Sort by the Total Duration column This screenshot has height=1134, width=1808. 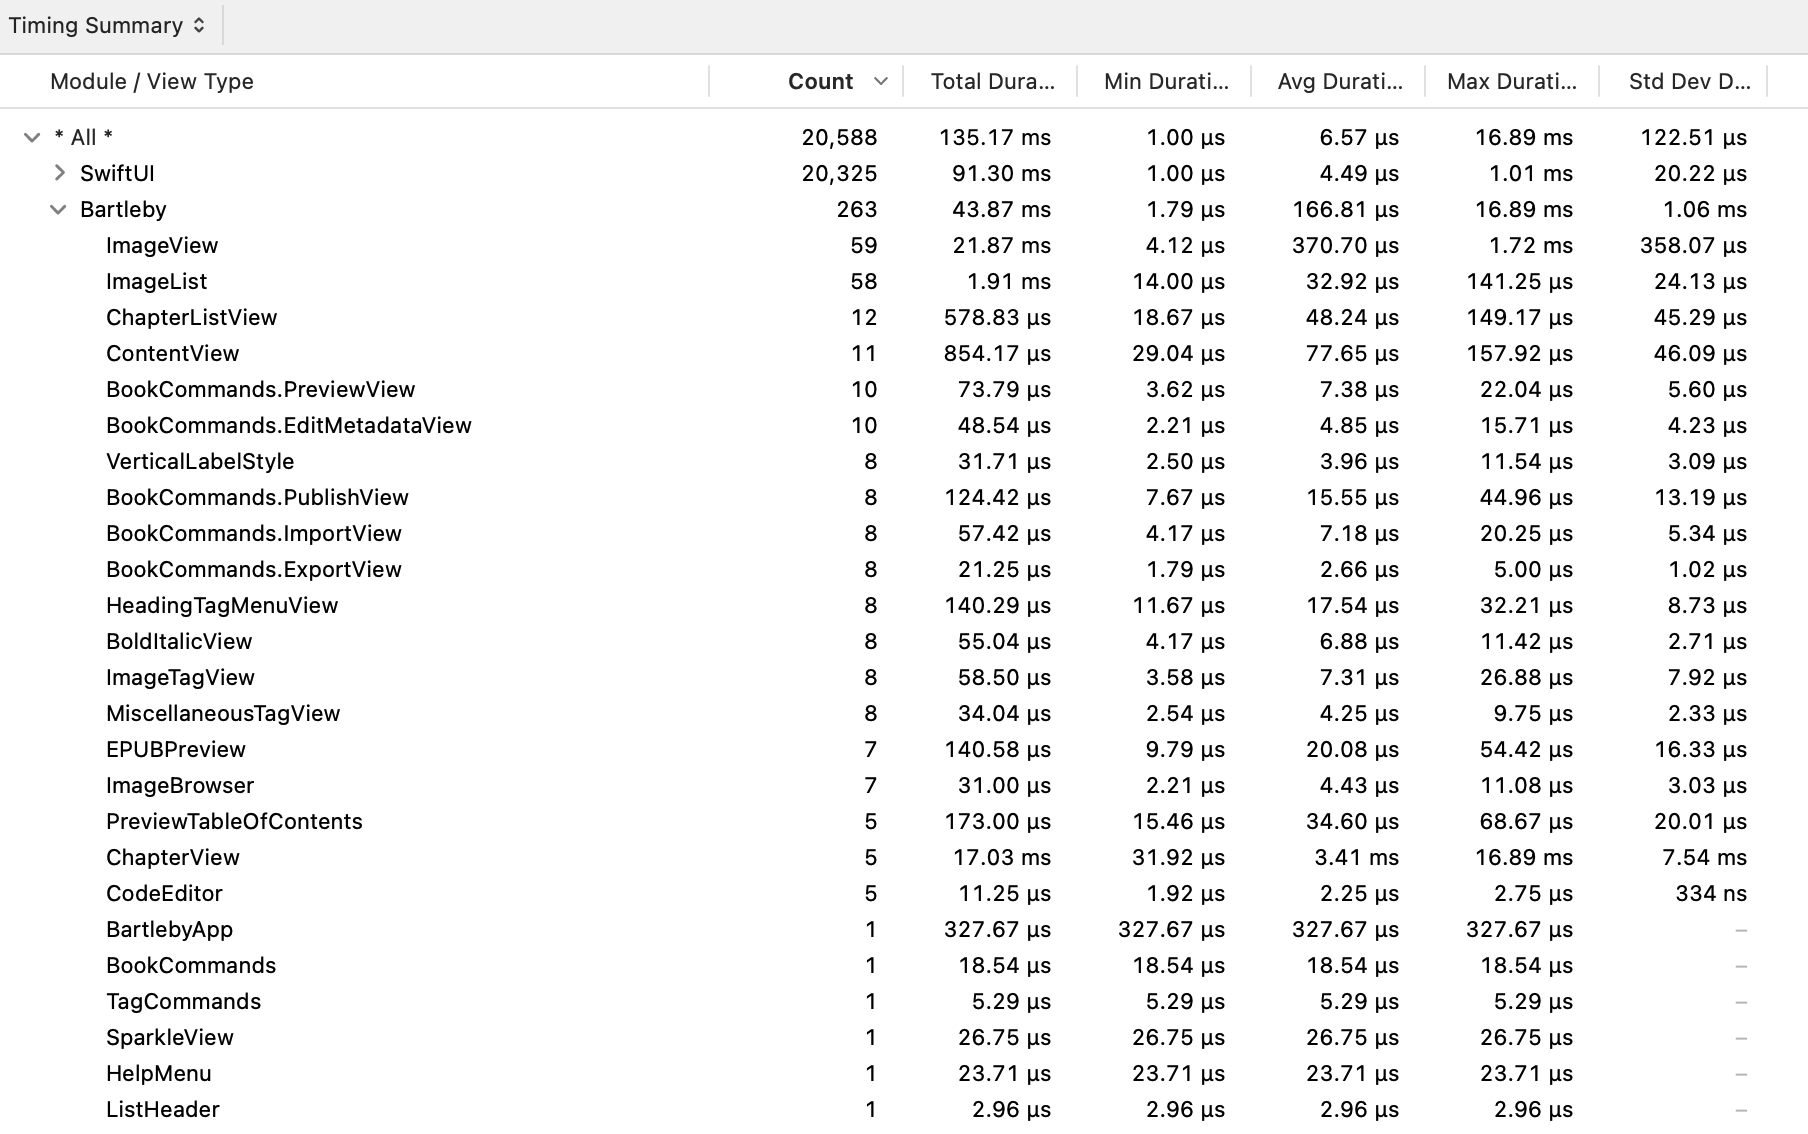coord(992,81)
